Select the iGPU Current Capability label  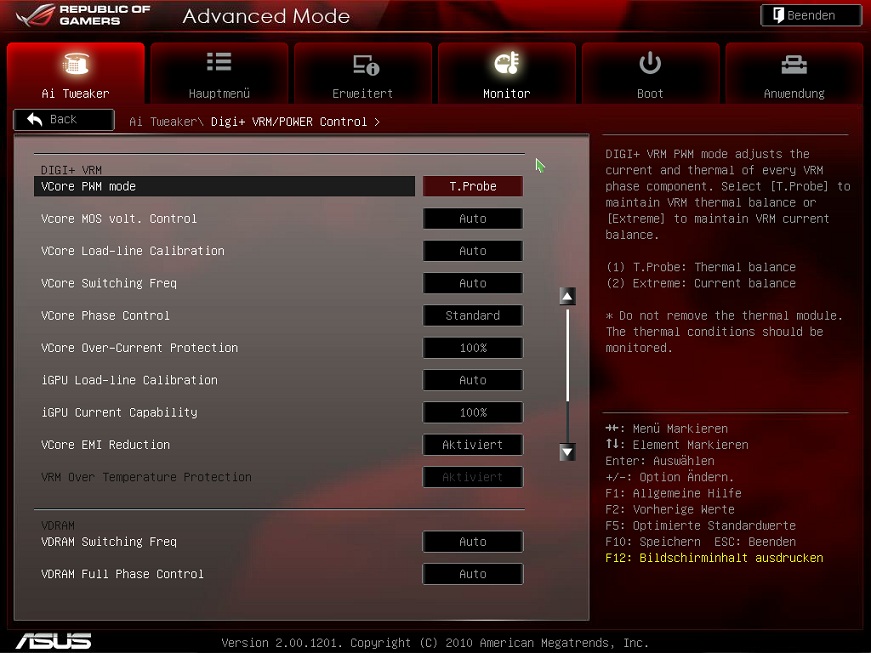click(119, 413)
